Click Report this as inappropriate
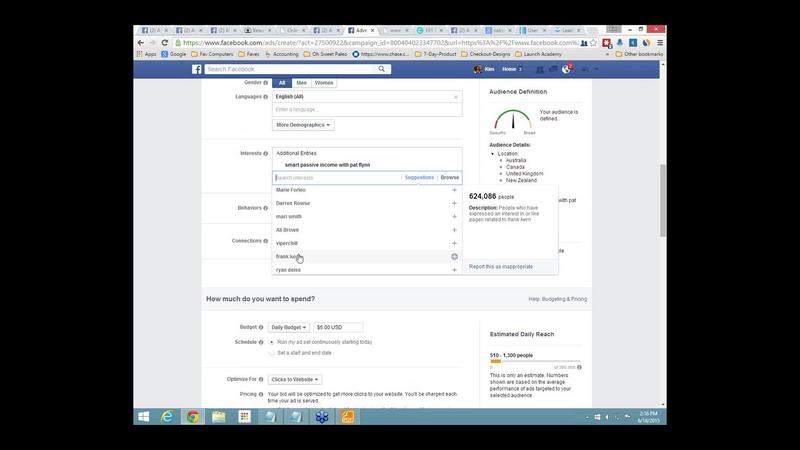Image resolution: width=800 pixels, height=450 pixels. (501, 267)
